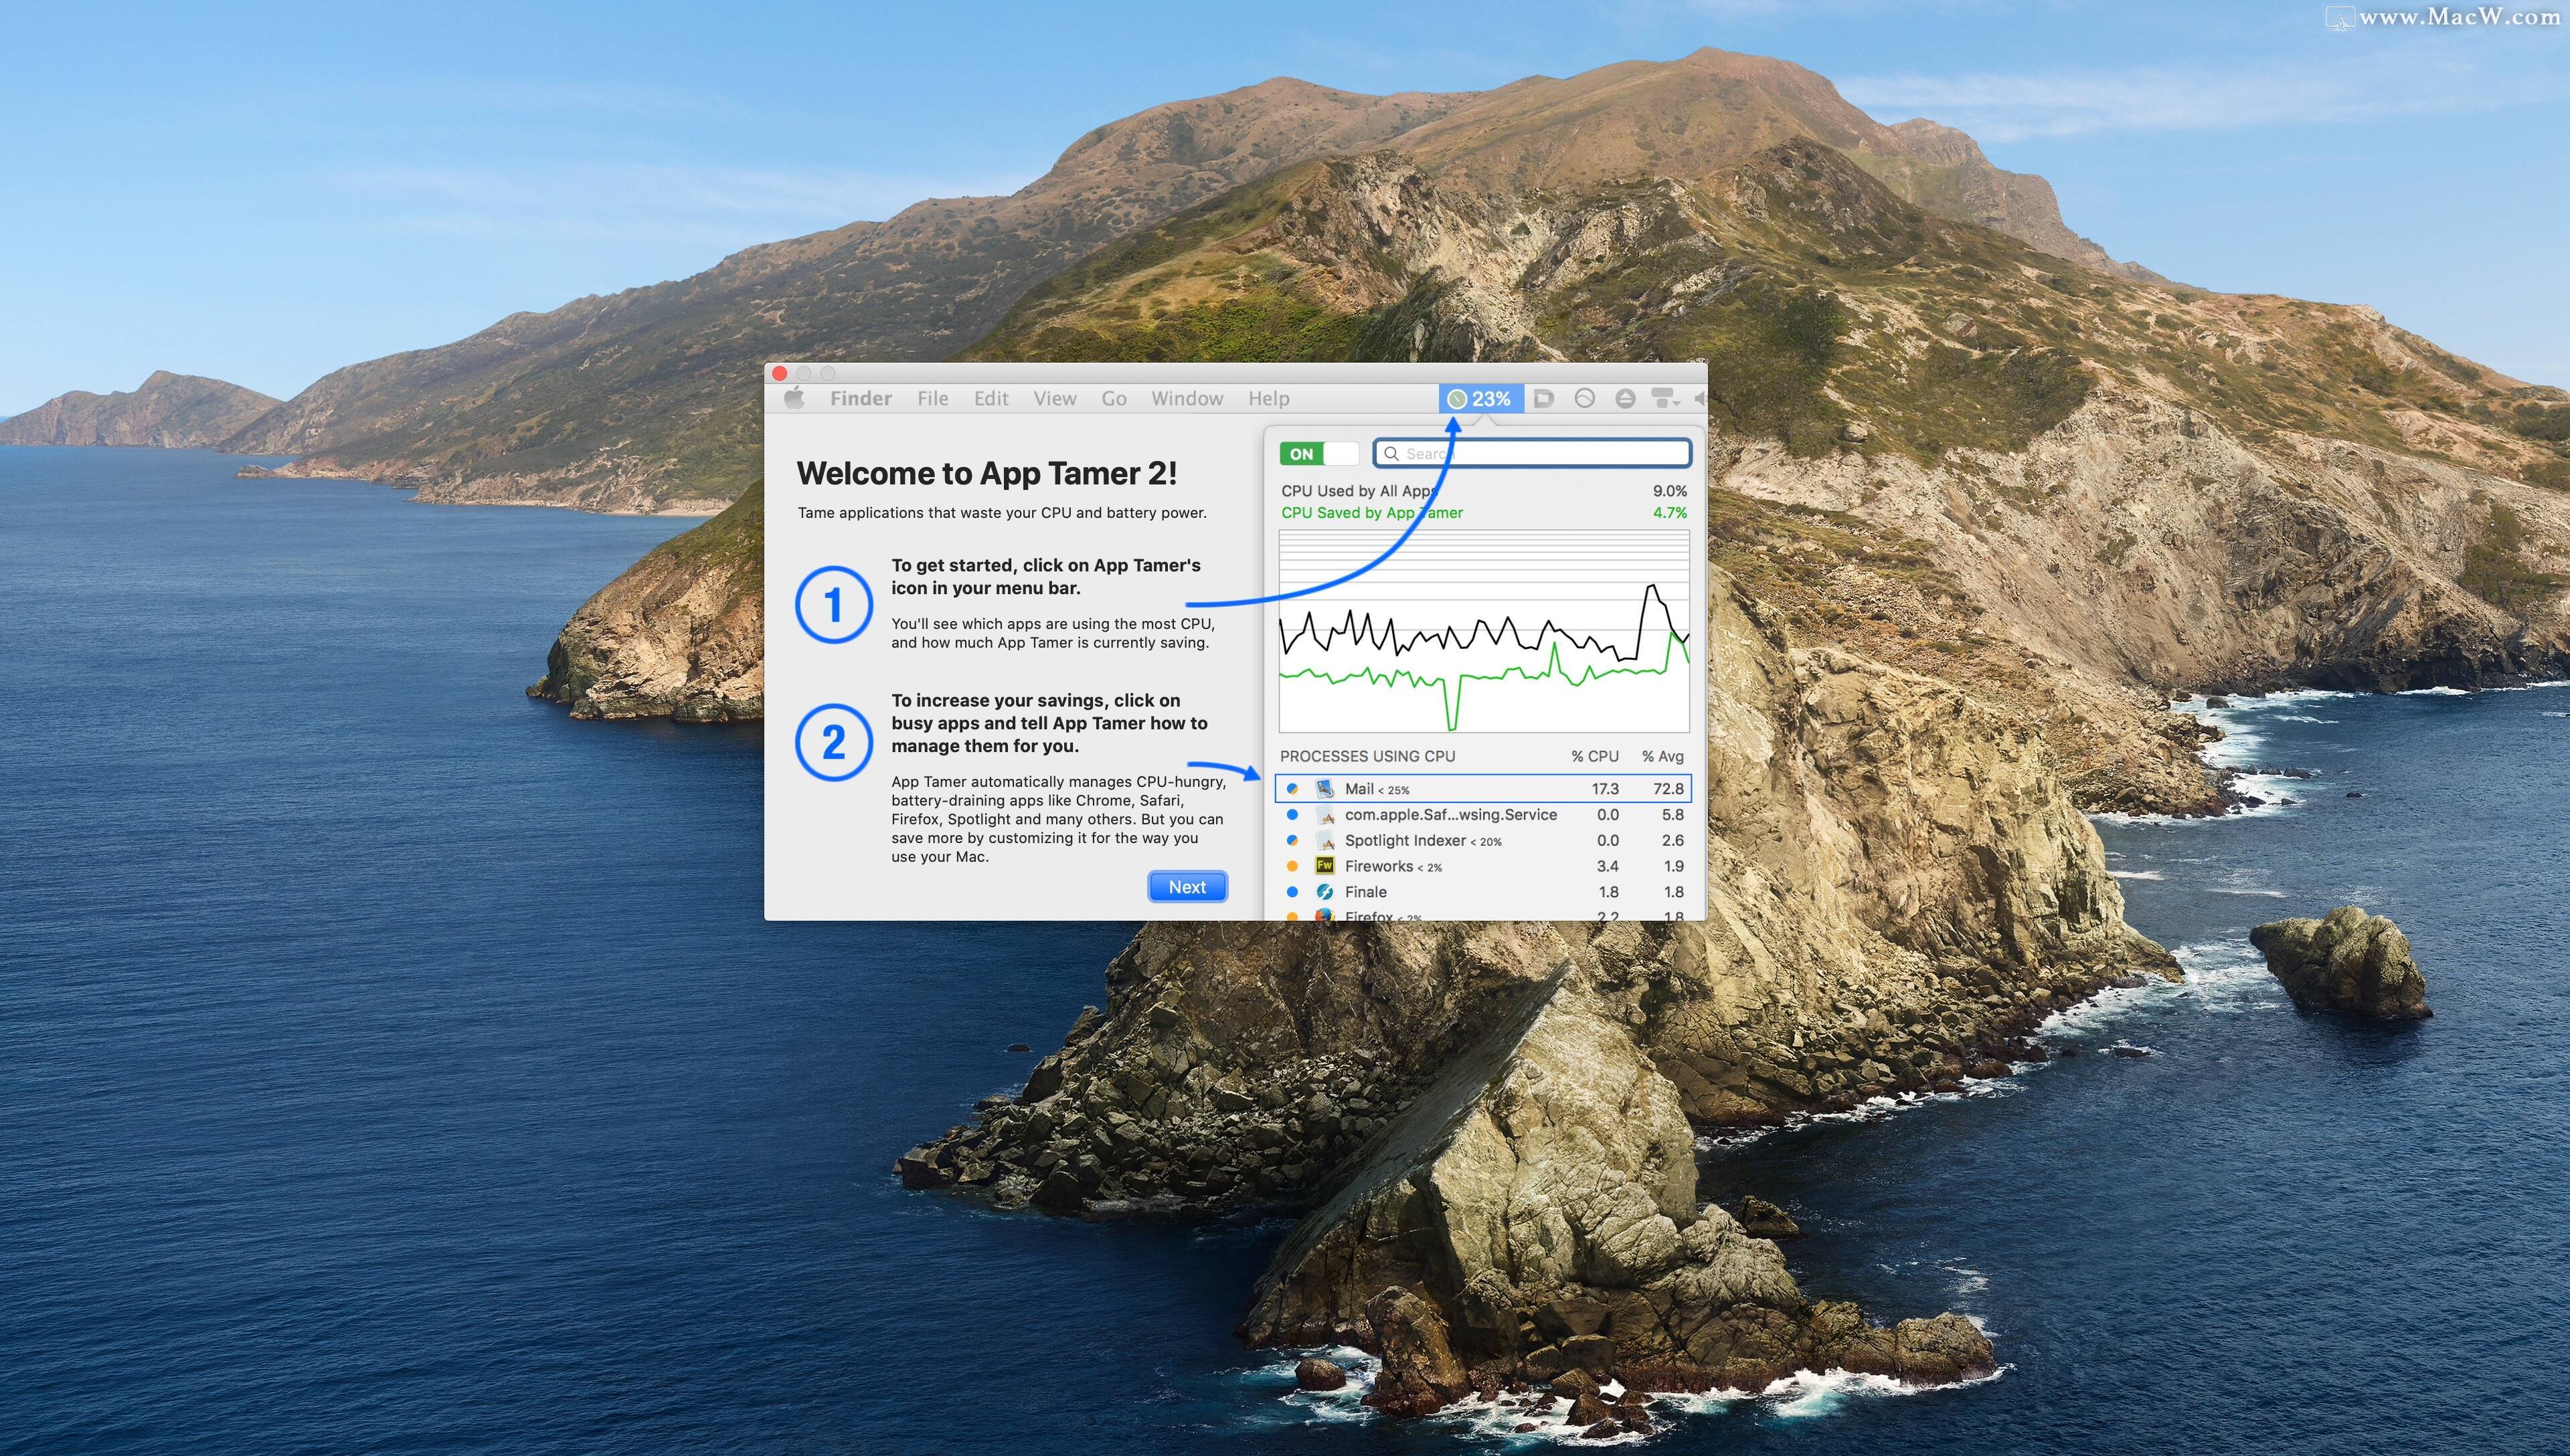Click the 'Tame applications that waste your CPU' subtitle
The image size is (2570, 1456).
pyautogui.click(x=1001, y=513)
